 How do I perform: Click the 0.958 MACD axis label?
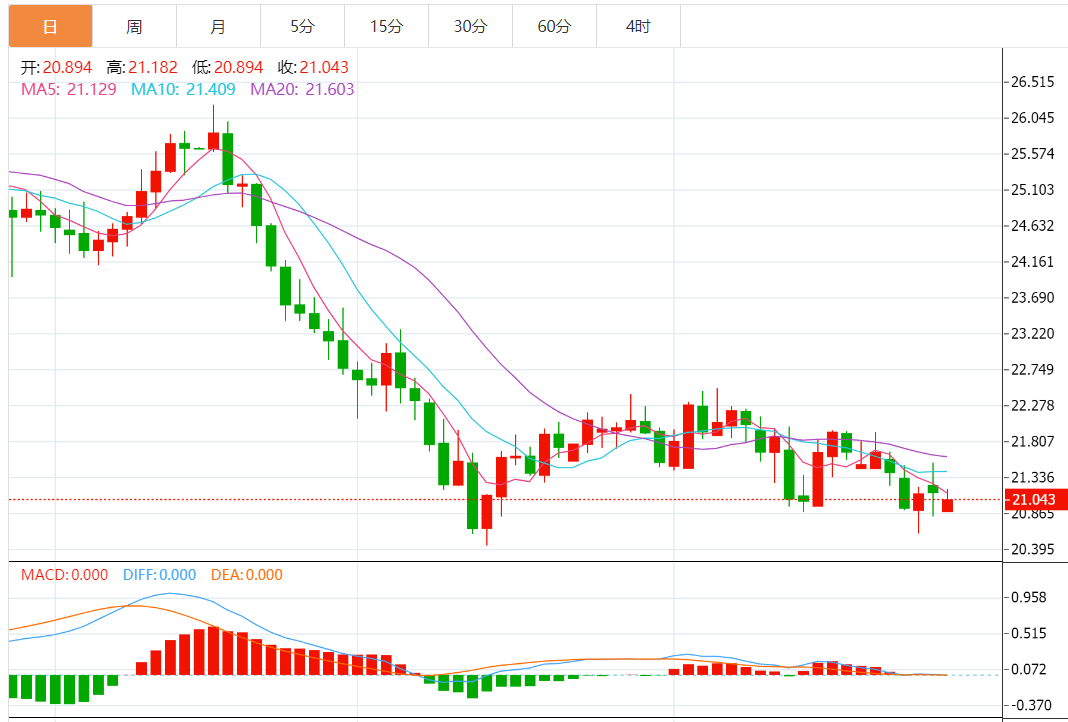point(1028,597)
